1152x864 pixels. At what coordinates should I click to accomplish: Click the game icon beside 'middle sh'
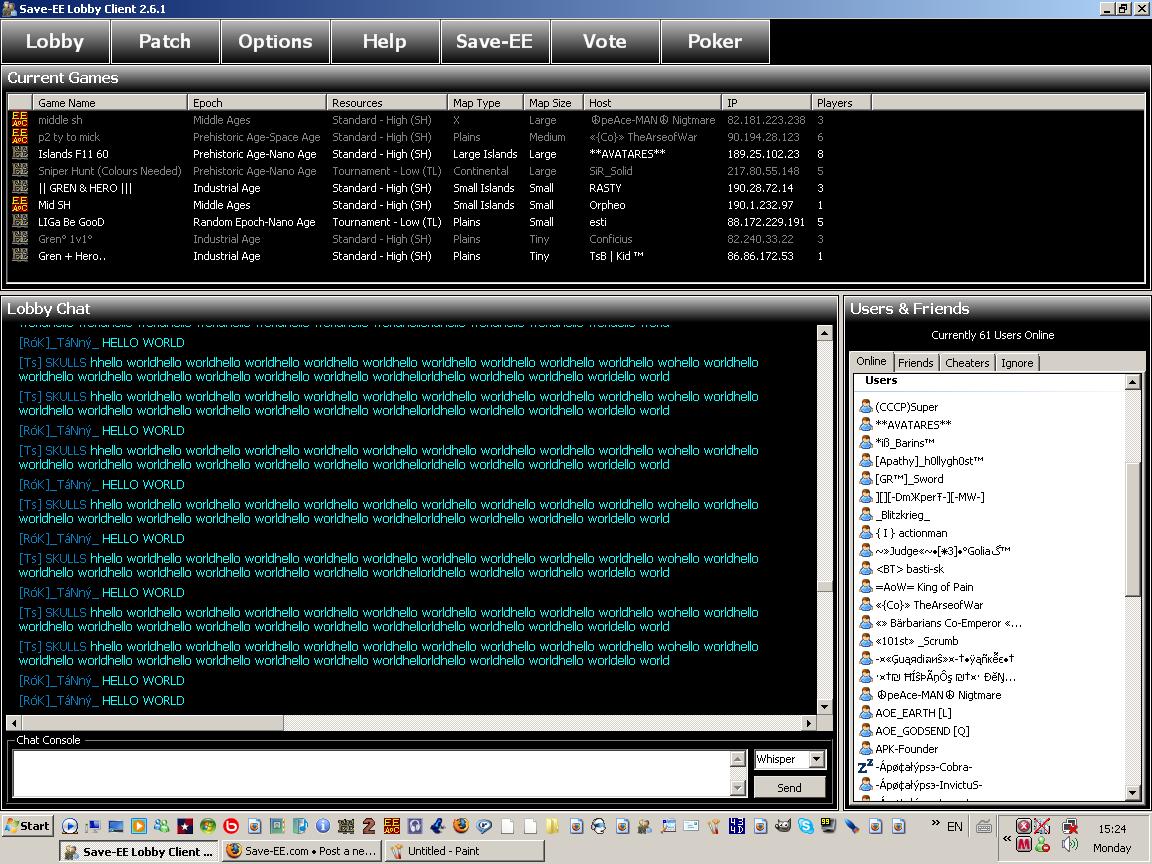click(x=20, y=120)
